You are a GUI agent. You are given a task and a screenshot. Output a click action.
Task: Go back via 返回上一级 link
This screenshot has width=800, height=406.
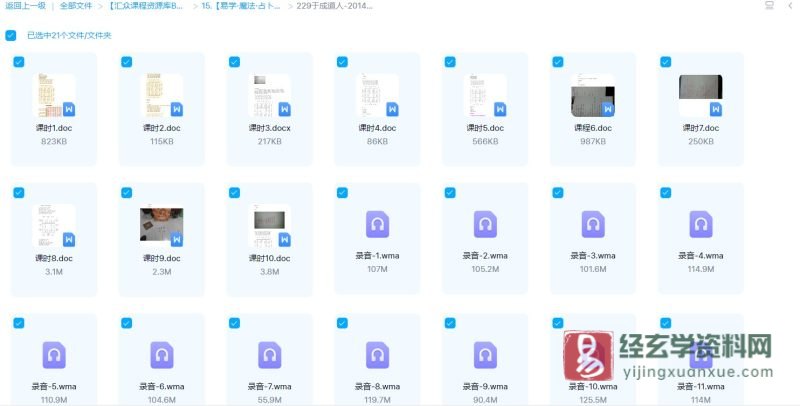point(24,6)
